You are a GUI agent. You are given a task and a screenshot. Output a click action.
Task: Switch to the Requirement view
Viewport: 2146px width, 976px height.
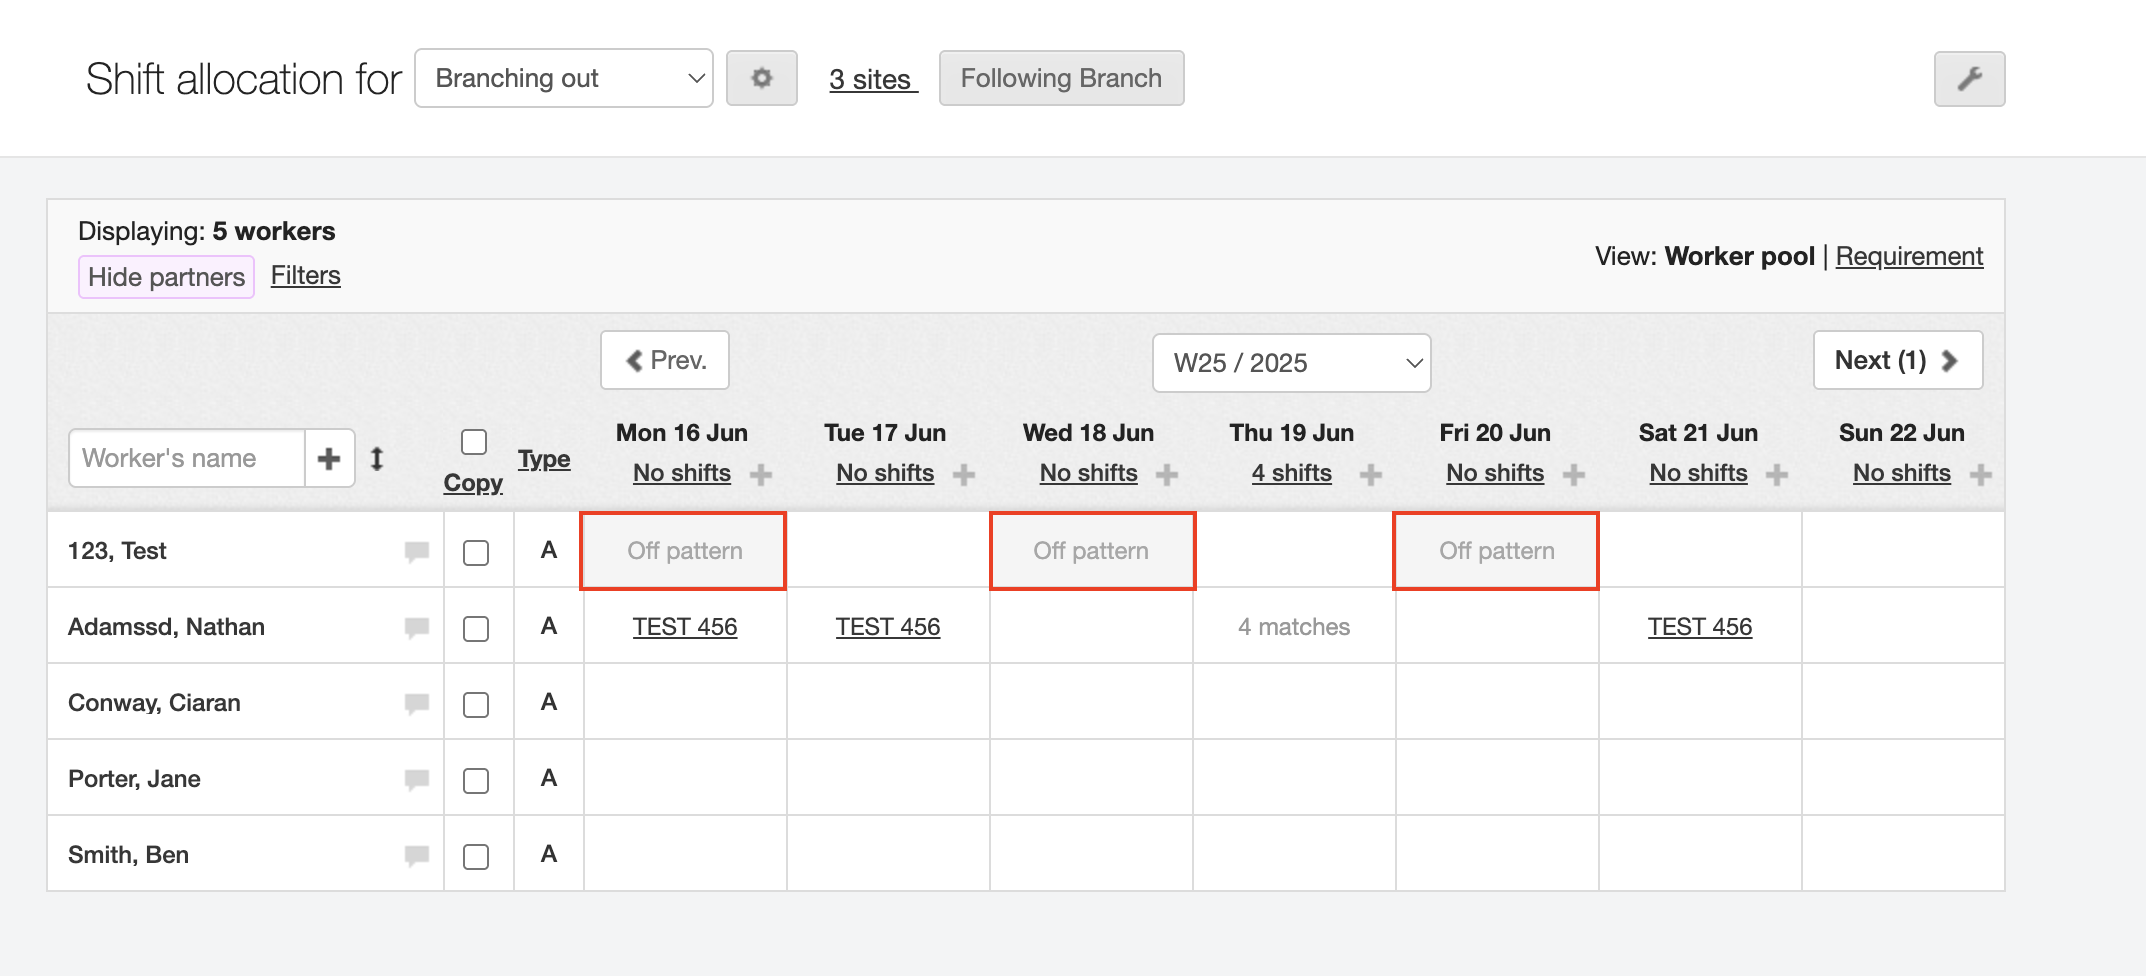tap(1908, 257)
